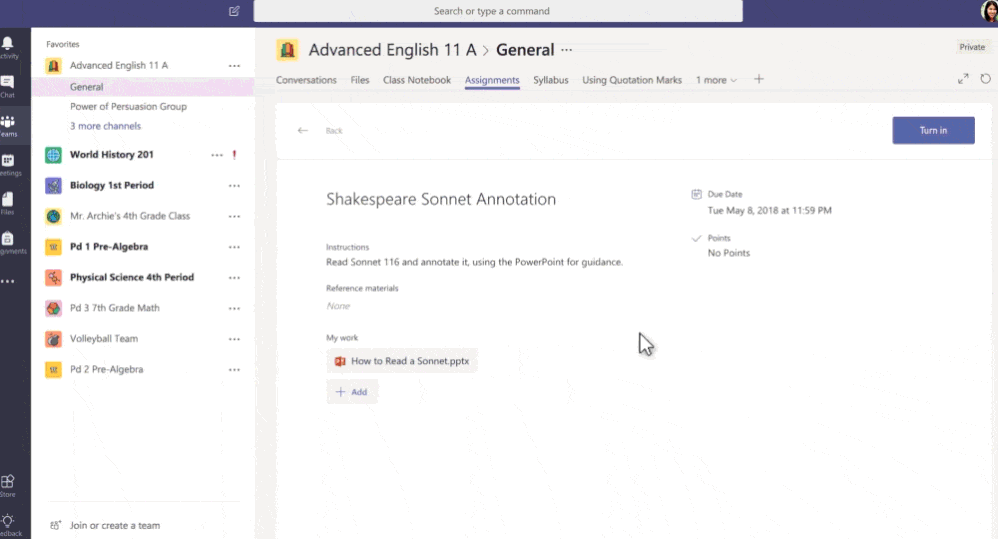Switch to the Files tab

(360, 80)
